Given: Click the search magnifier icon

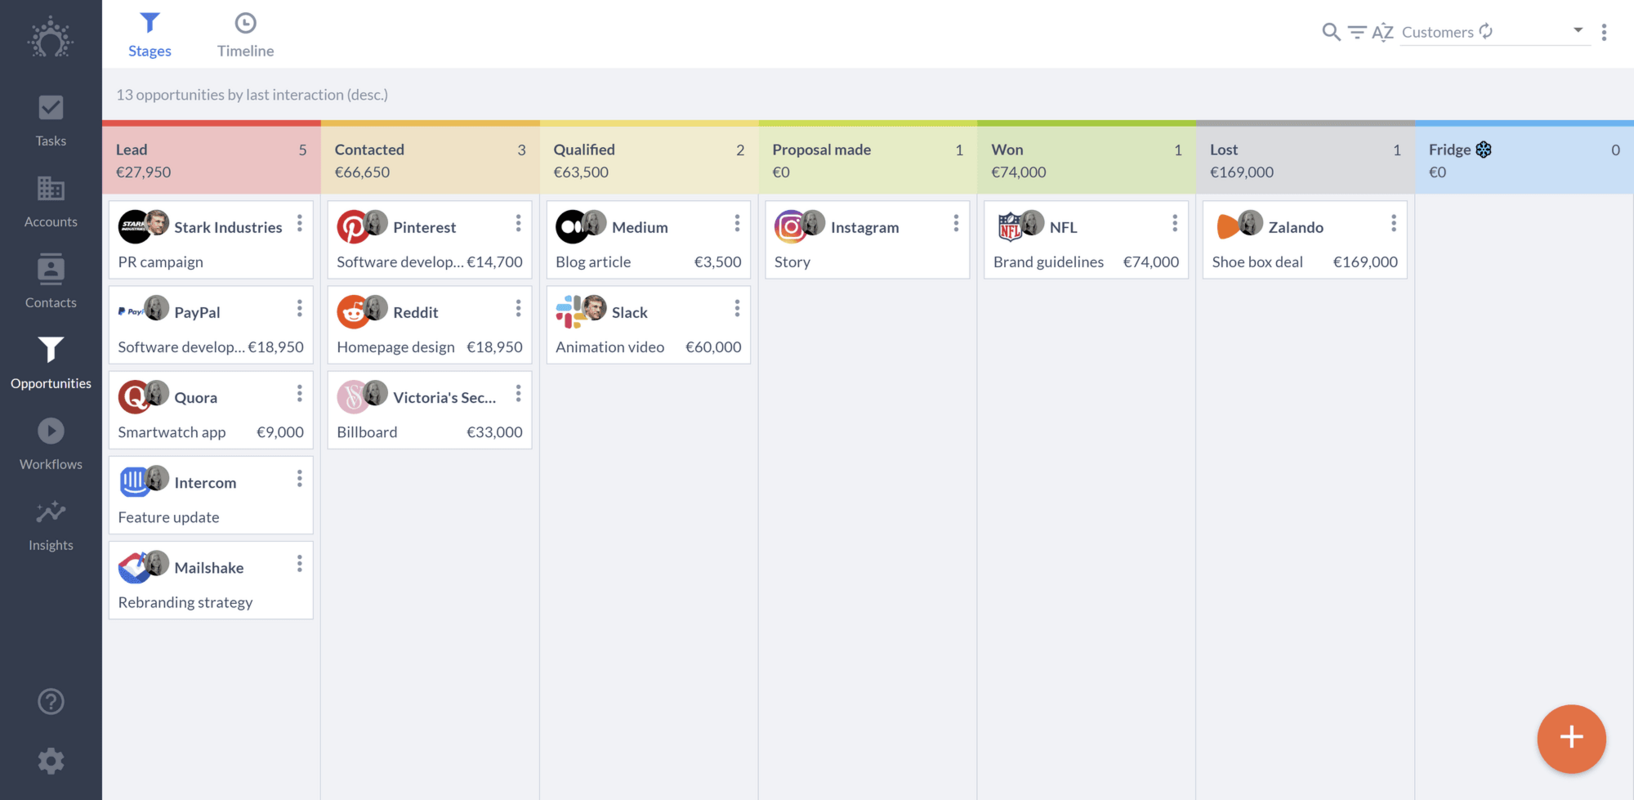Looking at the screenshot, I should coord(1331,31).
